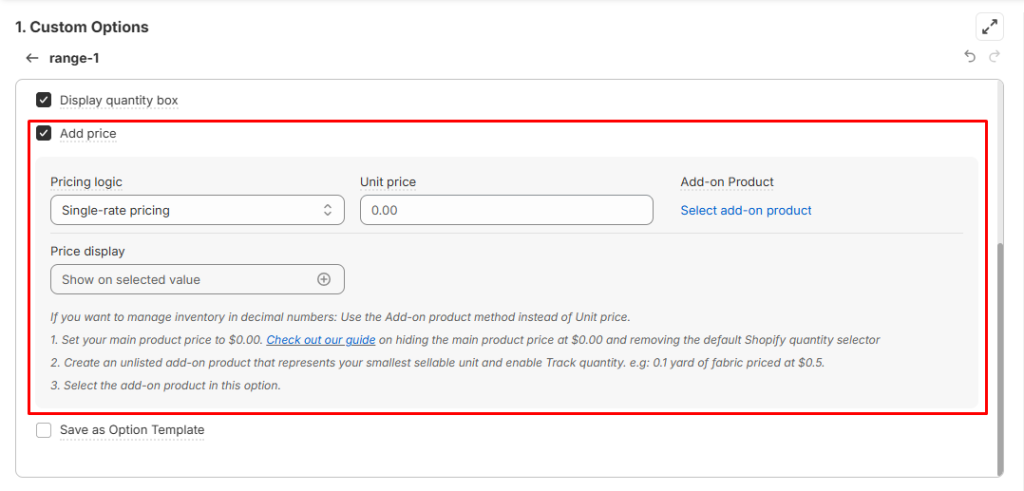
Task: Go back using the arrow beside range-1
Action: [x=32, y=58]
